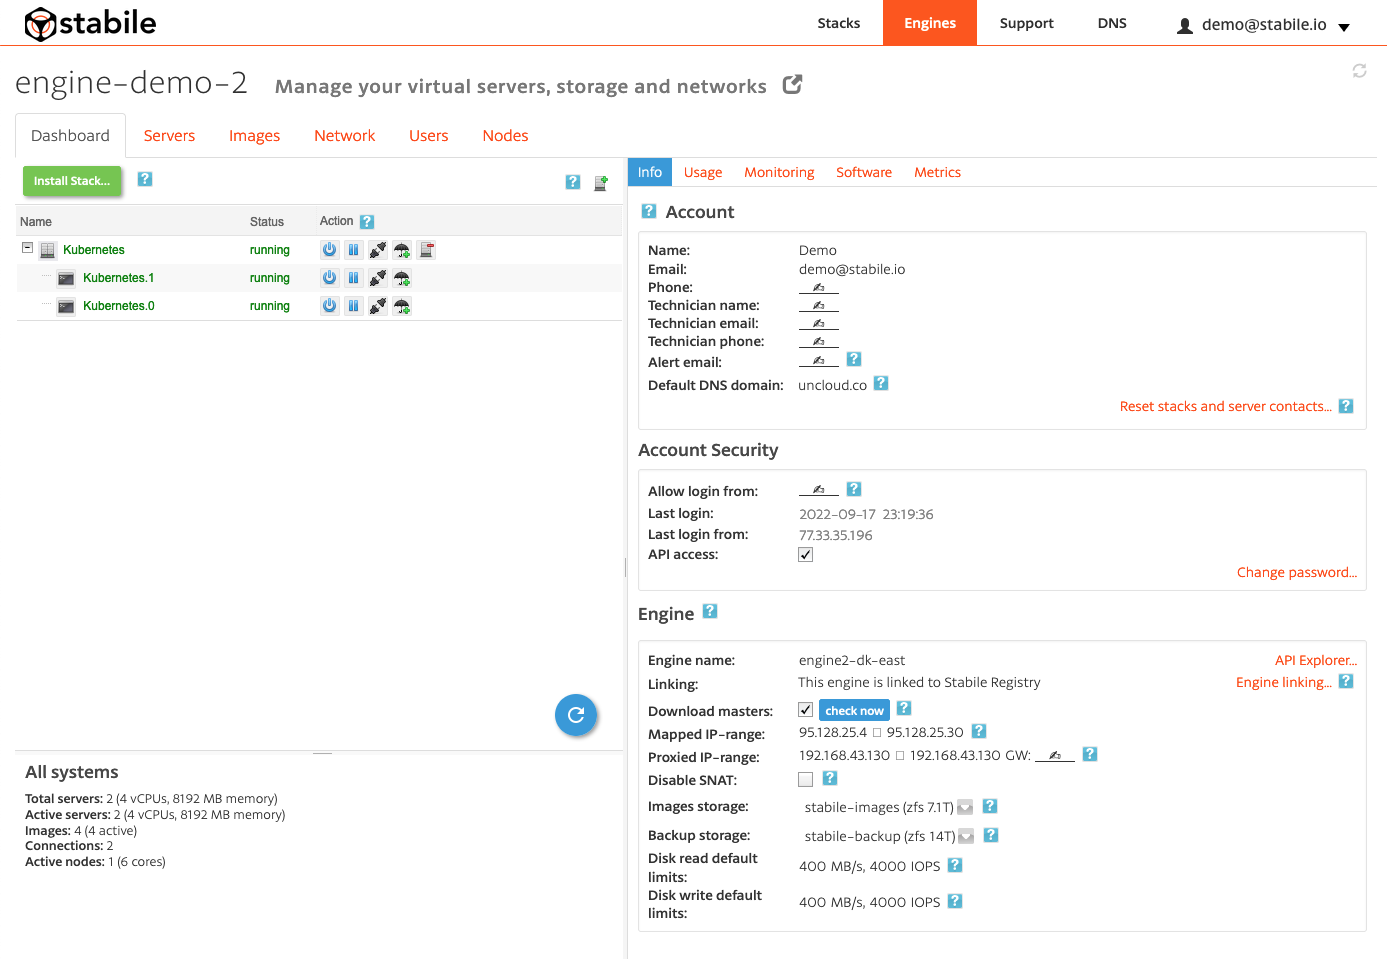Open help for Default DNS domain

tap(881, 383)
